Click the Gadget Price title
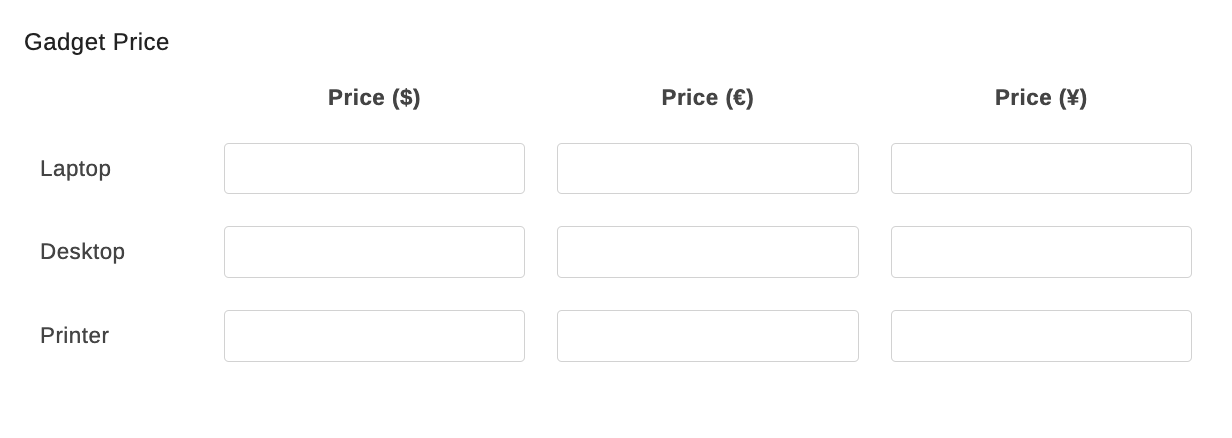1232x438 pixels. click(x=97, y=42)
